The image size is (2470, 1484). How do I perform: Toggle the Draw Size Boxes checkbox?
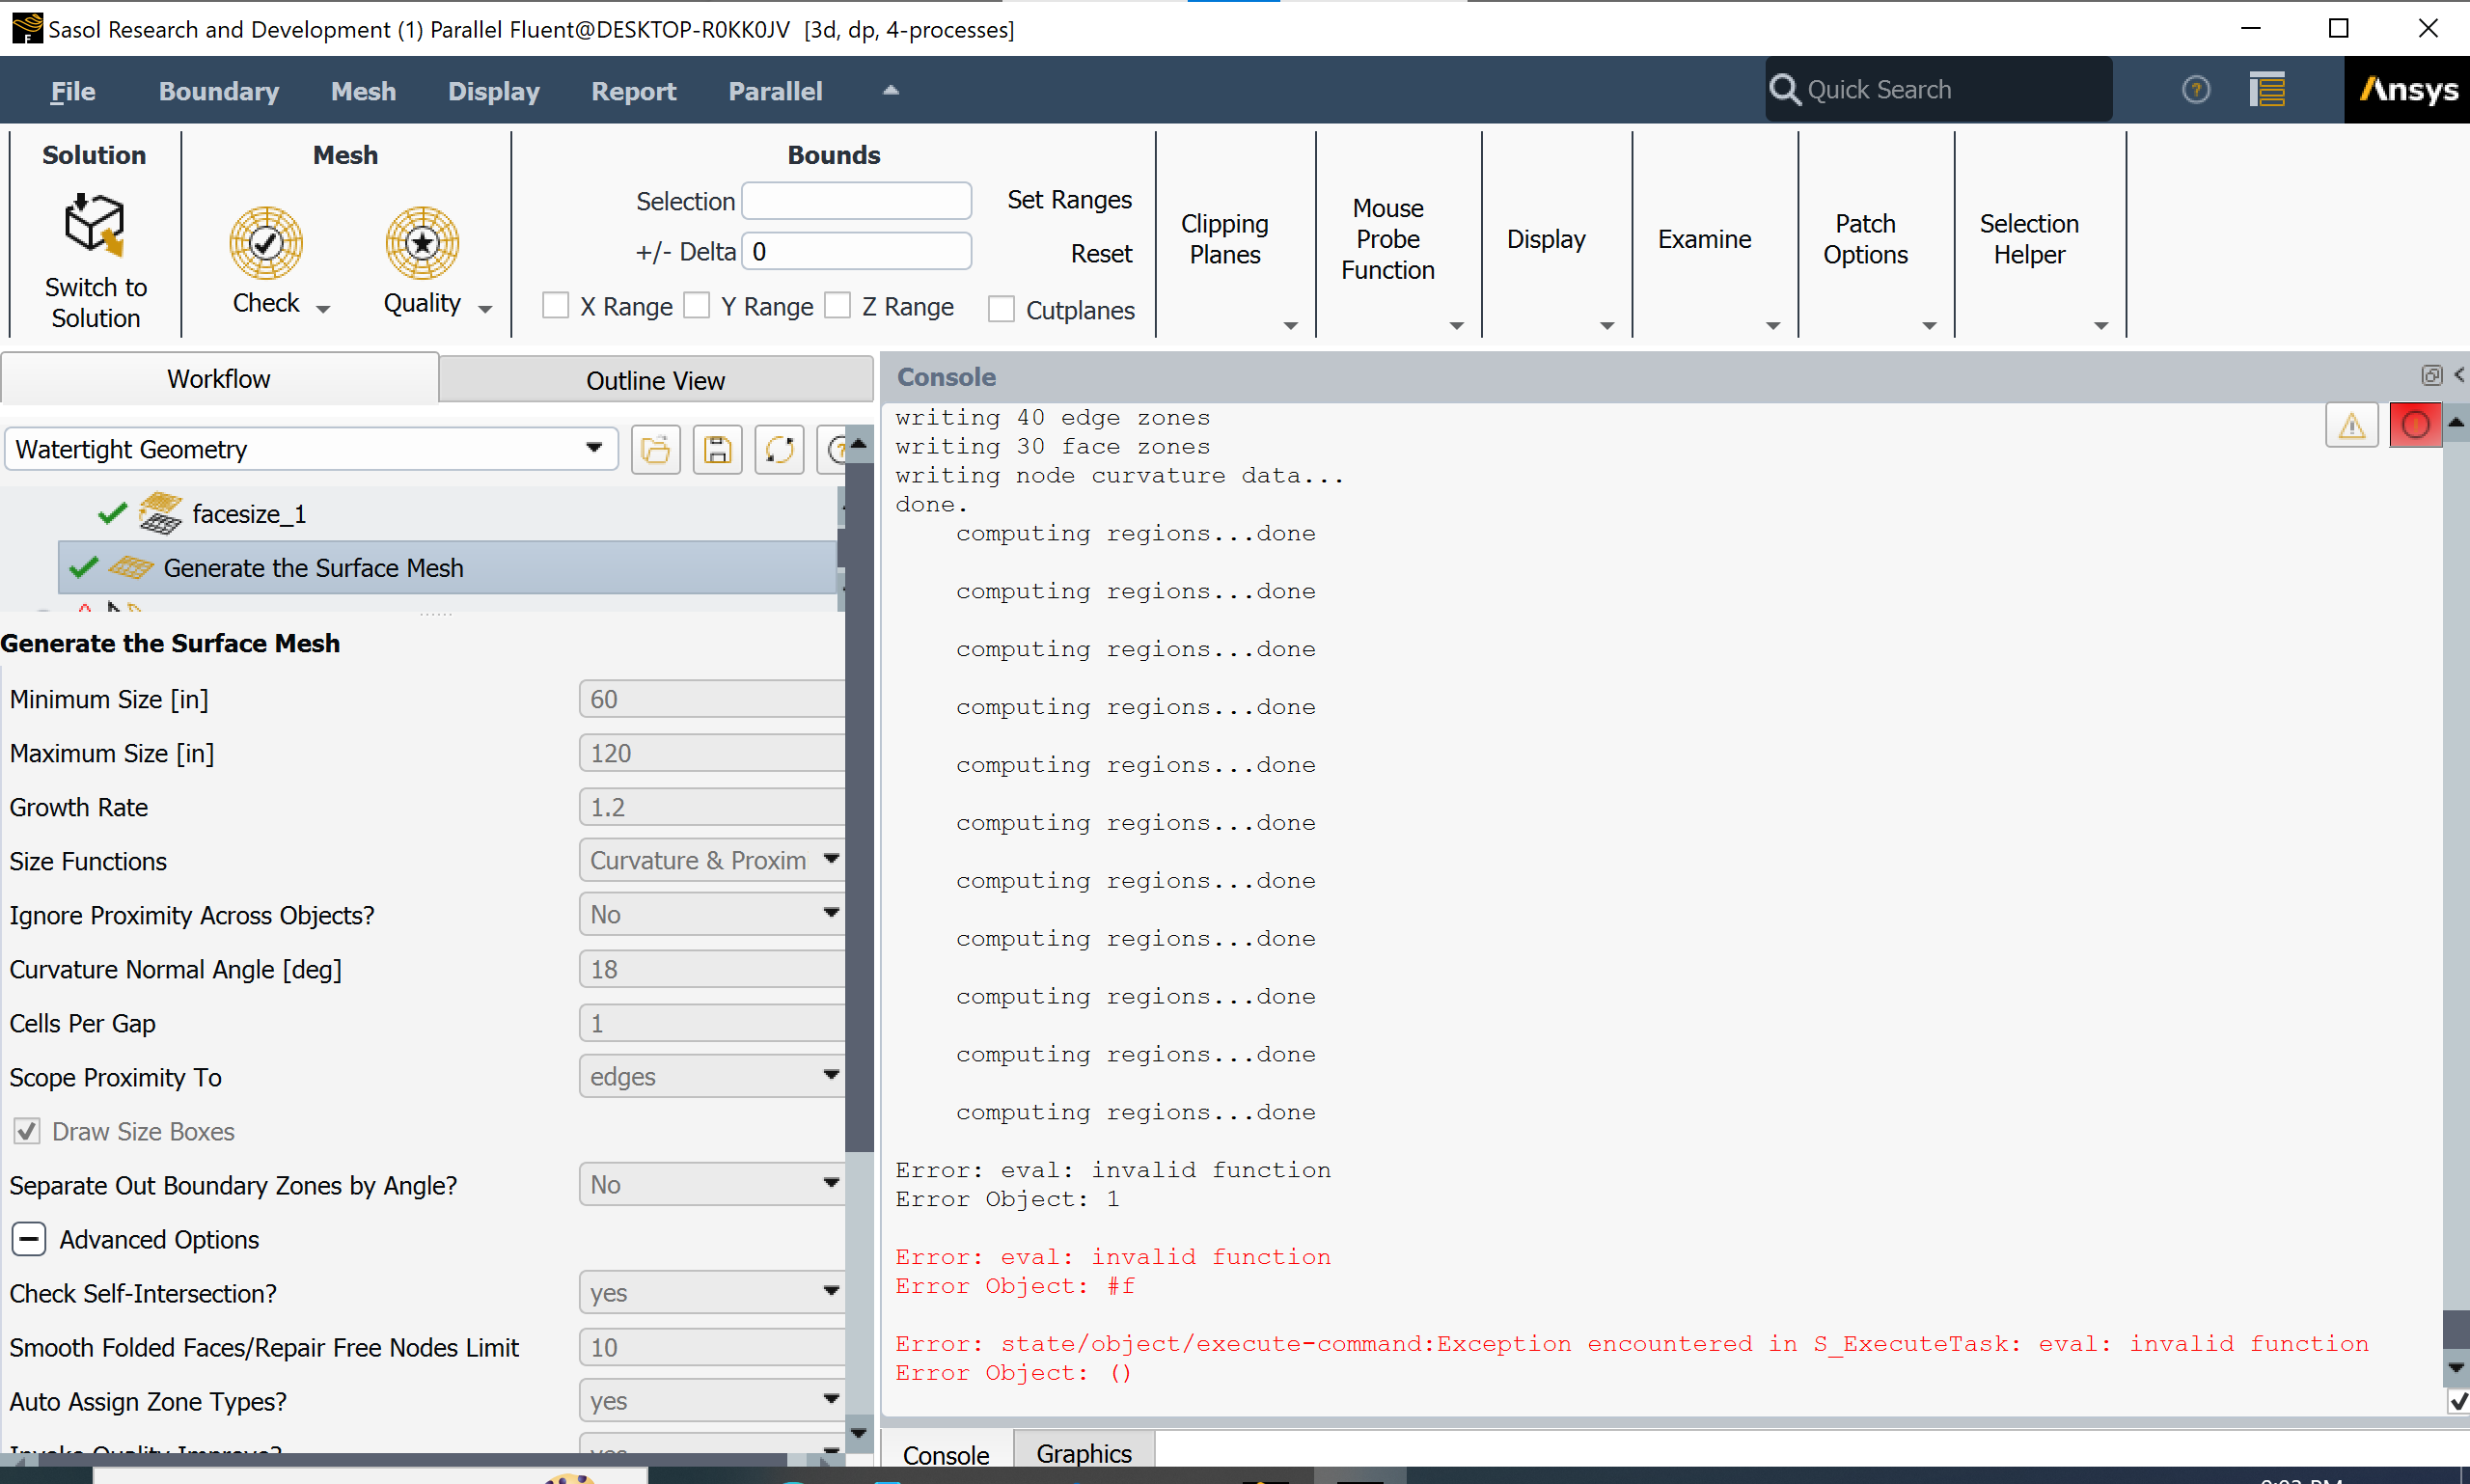(27, 1131)
